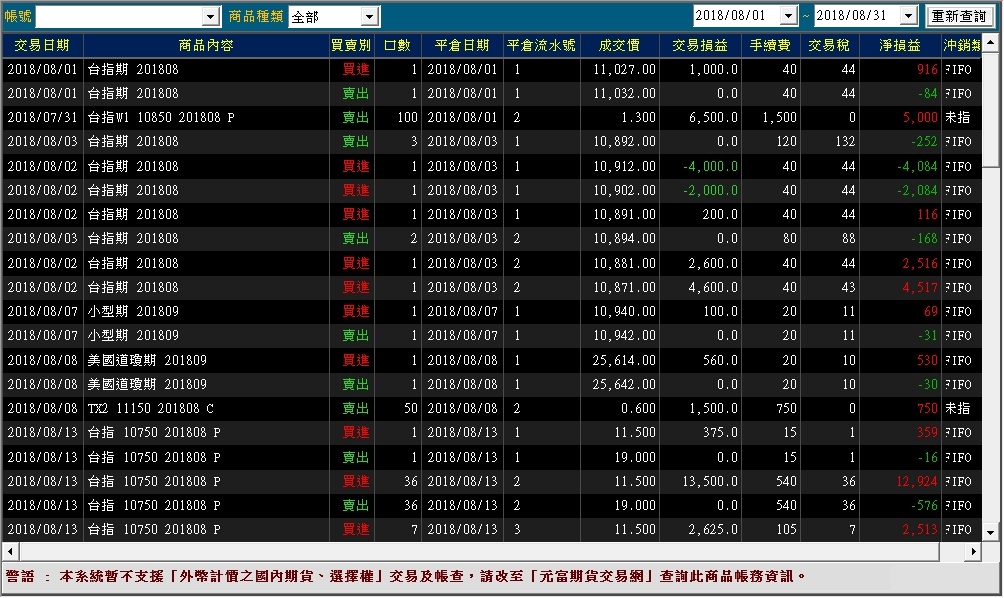Click the 平倉流水號 column header
This screenshot has width=1004, height=598.
pos(542,45)
